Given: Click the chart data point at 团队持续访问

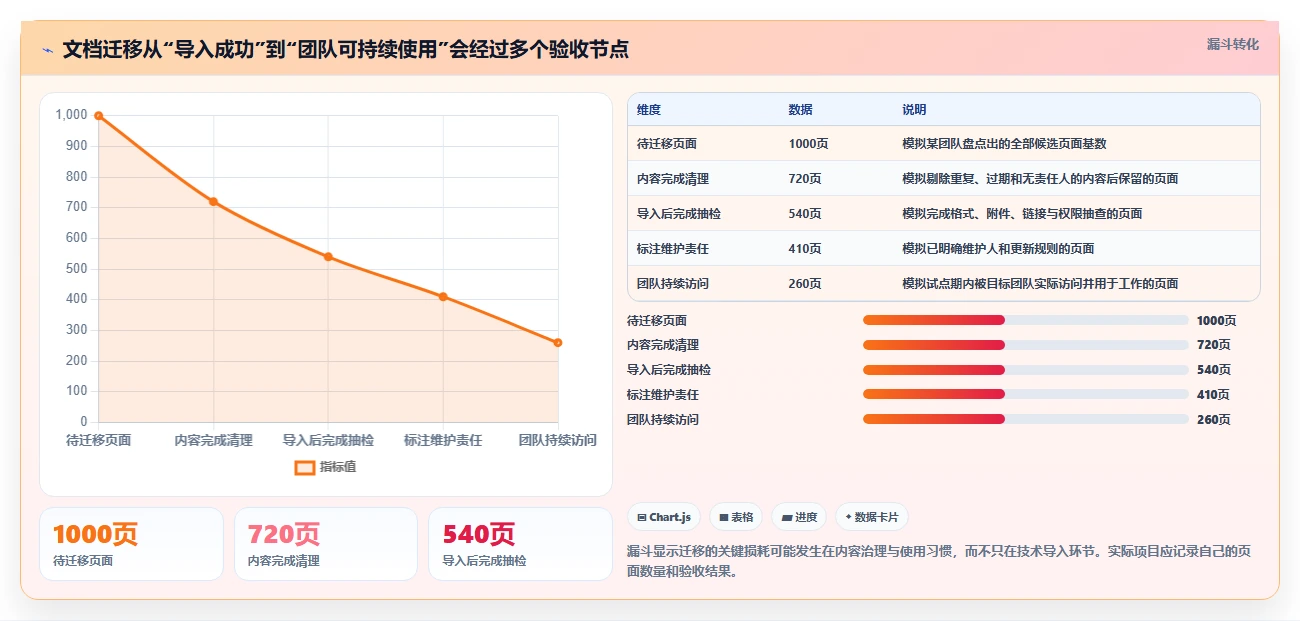Looking at the screenshot, I should pos(558,342).
